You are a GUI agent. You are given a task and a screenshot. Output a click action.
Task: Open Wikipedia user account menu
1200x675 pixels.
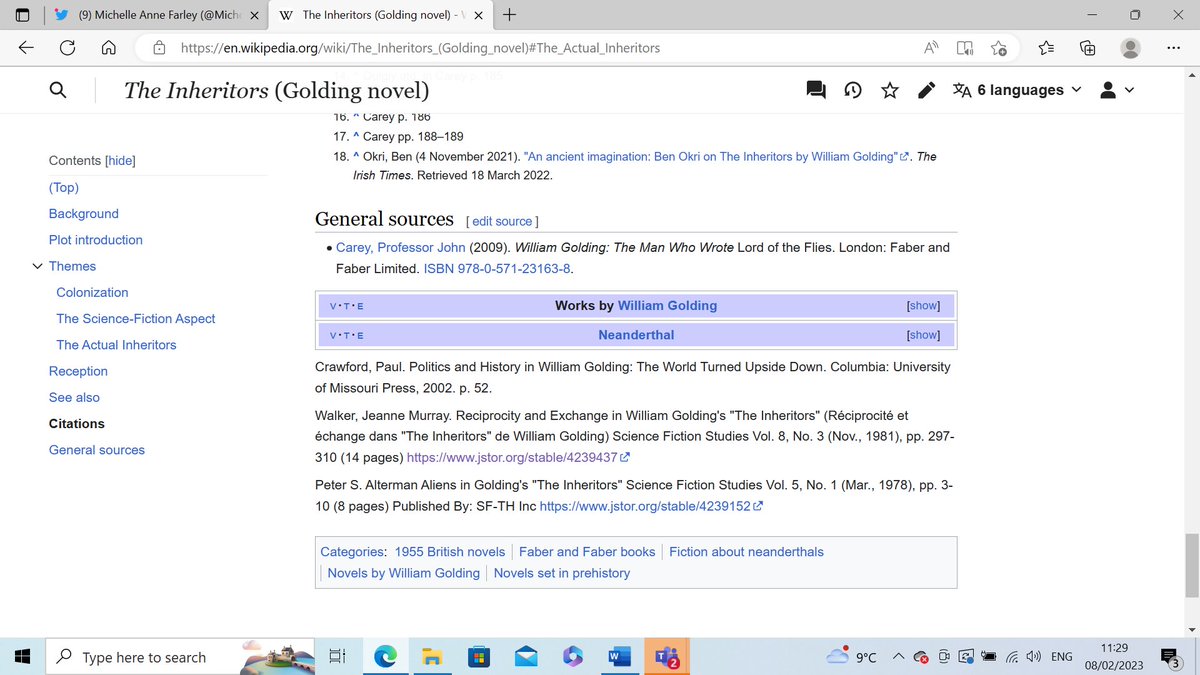(x=1116, y=90)
